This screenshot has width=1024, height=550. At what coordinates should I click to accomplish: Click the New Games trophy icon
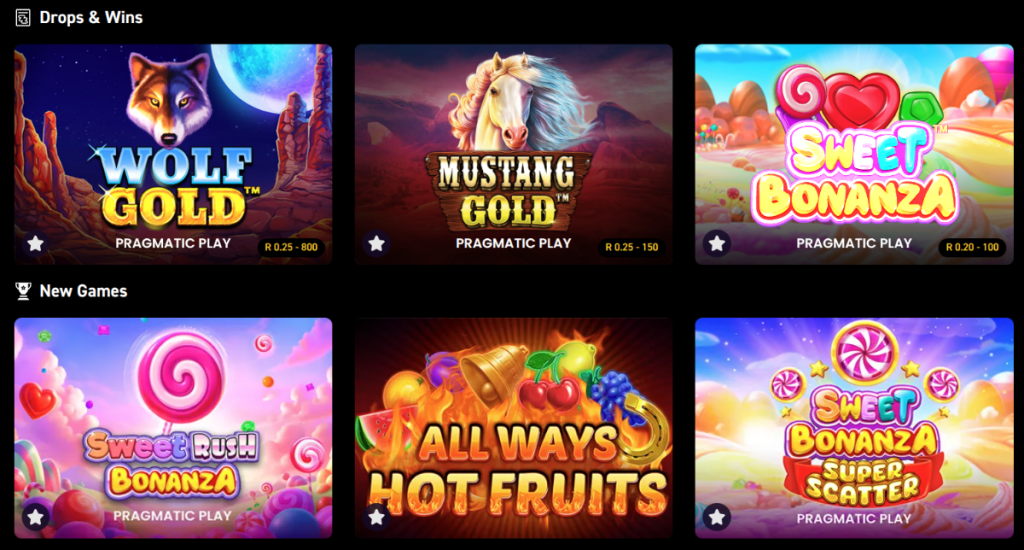23,291
